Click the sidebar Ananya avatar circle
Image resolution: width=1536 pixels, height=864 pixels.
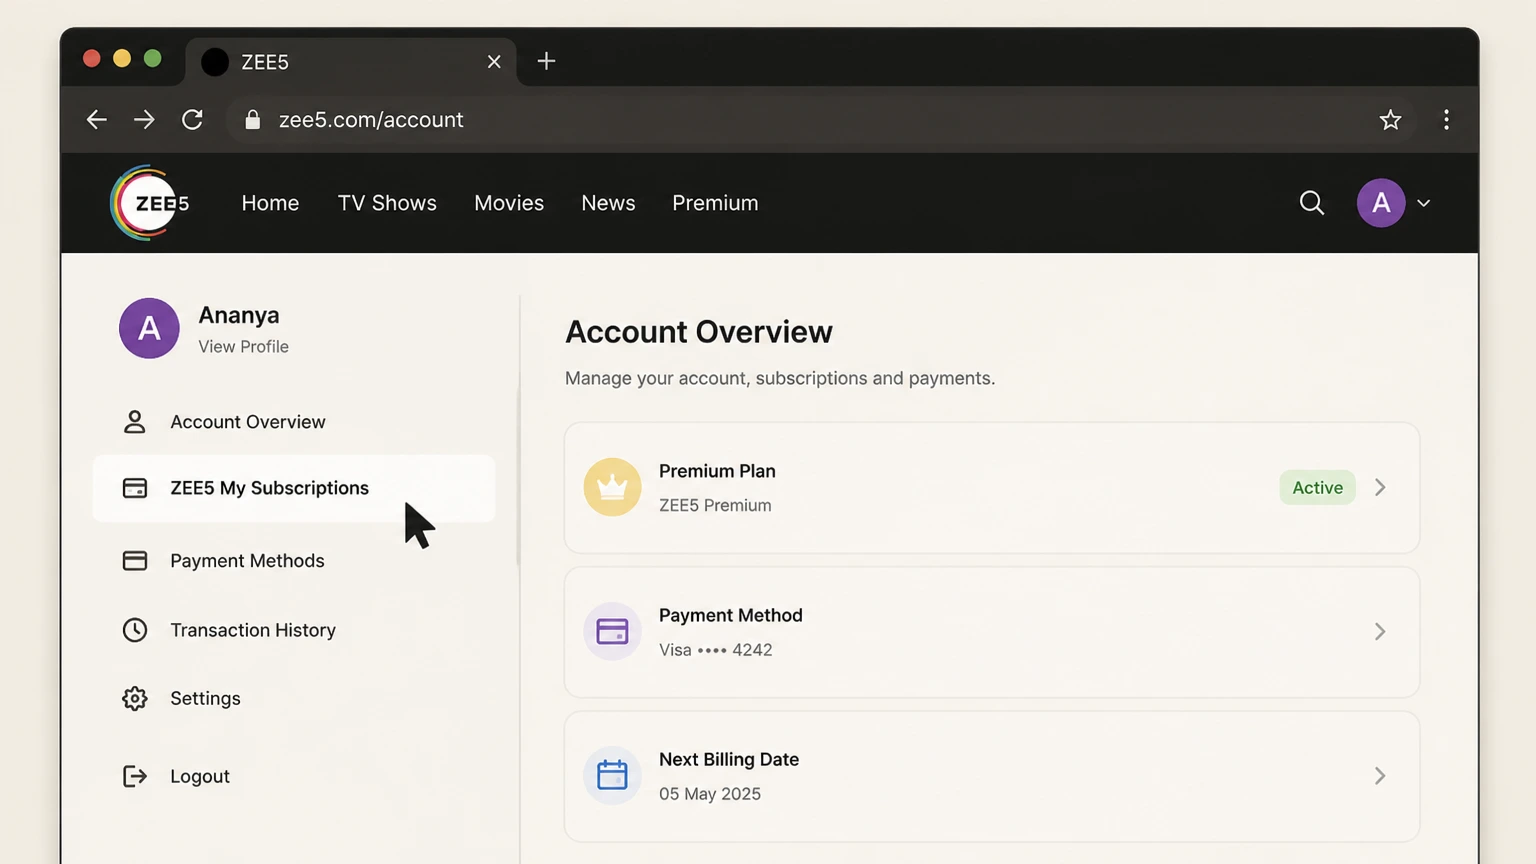pos(149,328)
